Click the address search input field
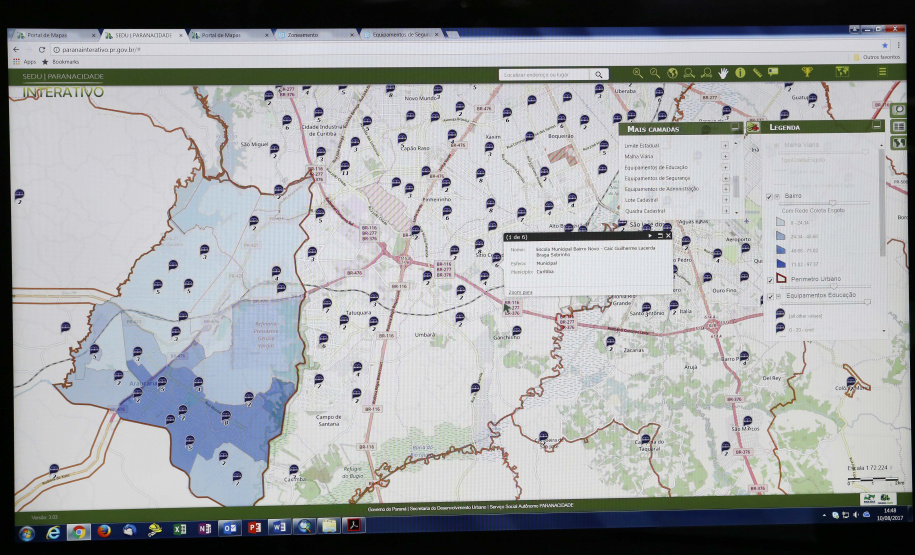 point(543,74)
